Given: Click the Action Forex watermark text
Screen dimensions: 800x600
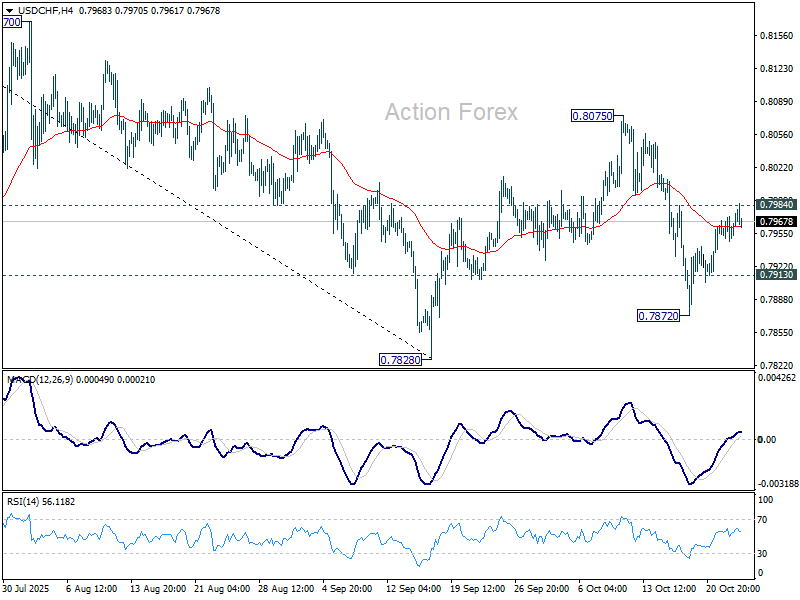Looking at the screenshot, I should [x=451, y=112].
